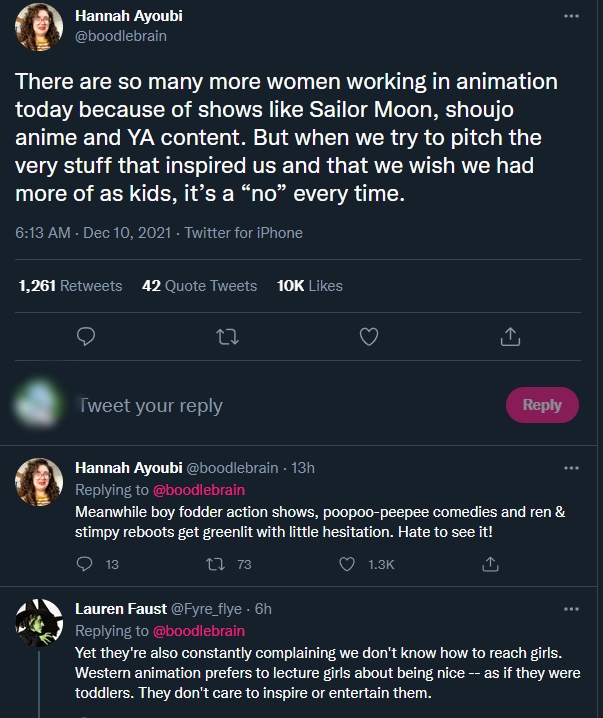This screenshot has width=603, height=718.
Task: Click reply icon showing 13 replies
Action: (86, 564)
